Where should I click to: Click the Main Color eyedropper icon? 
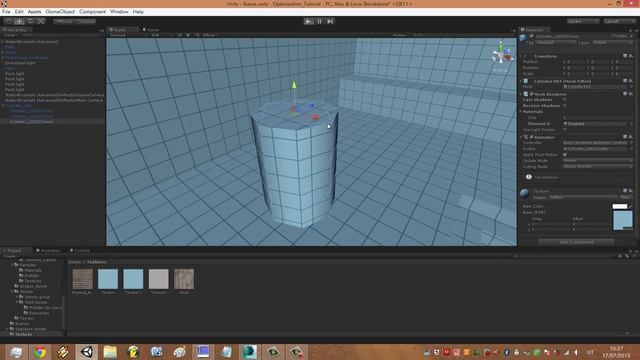pyautogui.click(x=631, y=207)
